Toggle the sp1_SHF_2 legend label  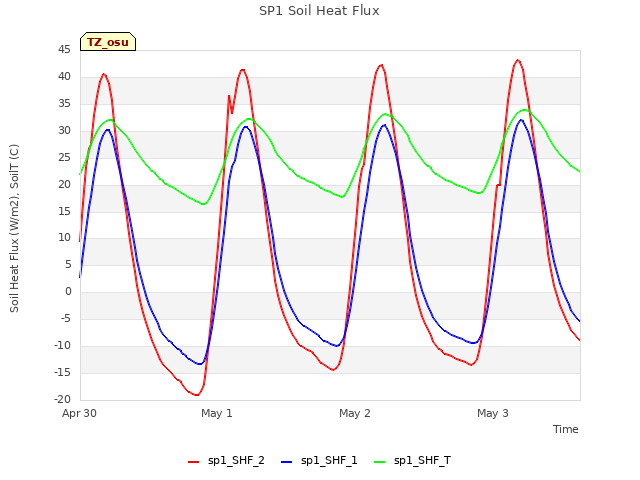236,460
